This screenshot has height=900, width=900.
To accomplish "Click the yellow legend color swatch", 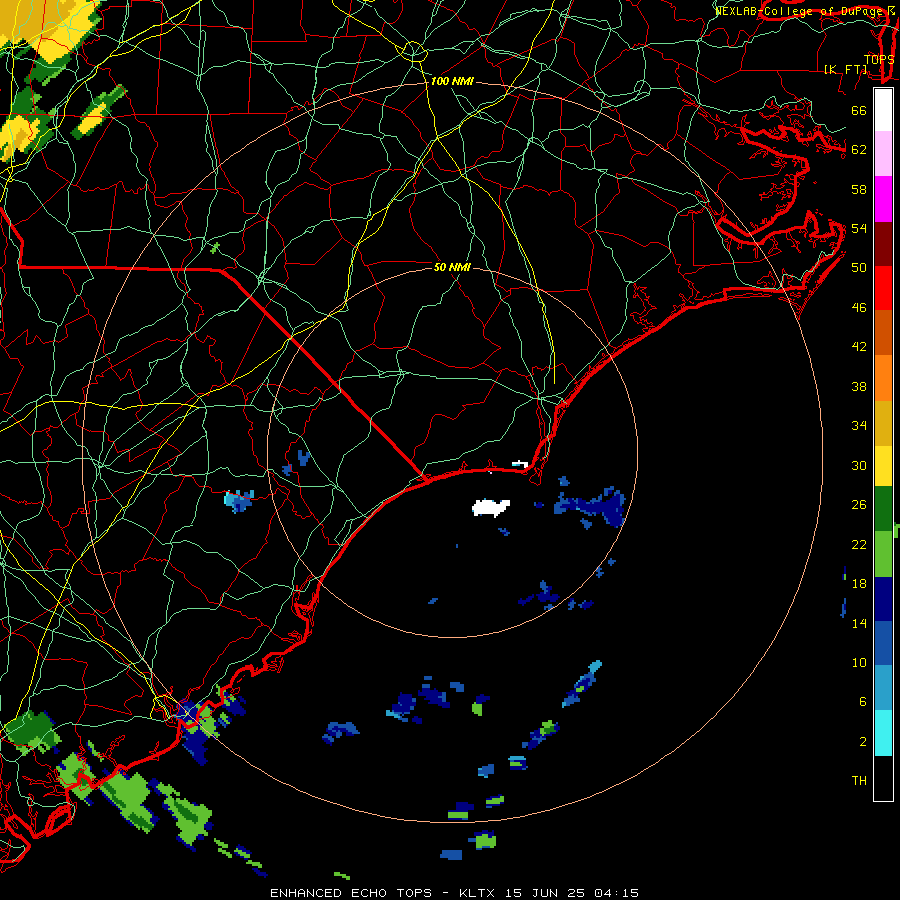I will point(883,466).
